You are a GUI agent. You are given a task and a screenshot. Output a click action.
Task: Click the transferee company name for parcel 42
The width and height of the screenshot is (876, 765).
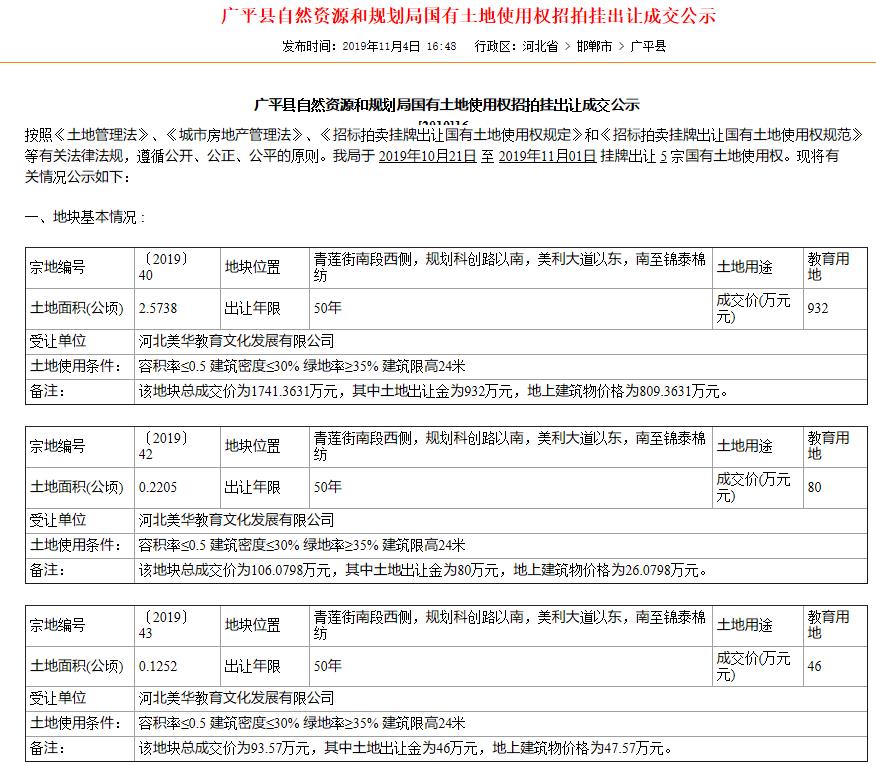236,520
